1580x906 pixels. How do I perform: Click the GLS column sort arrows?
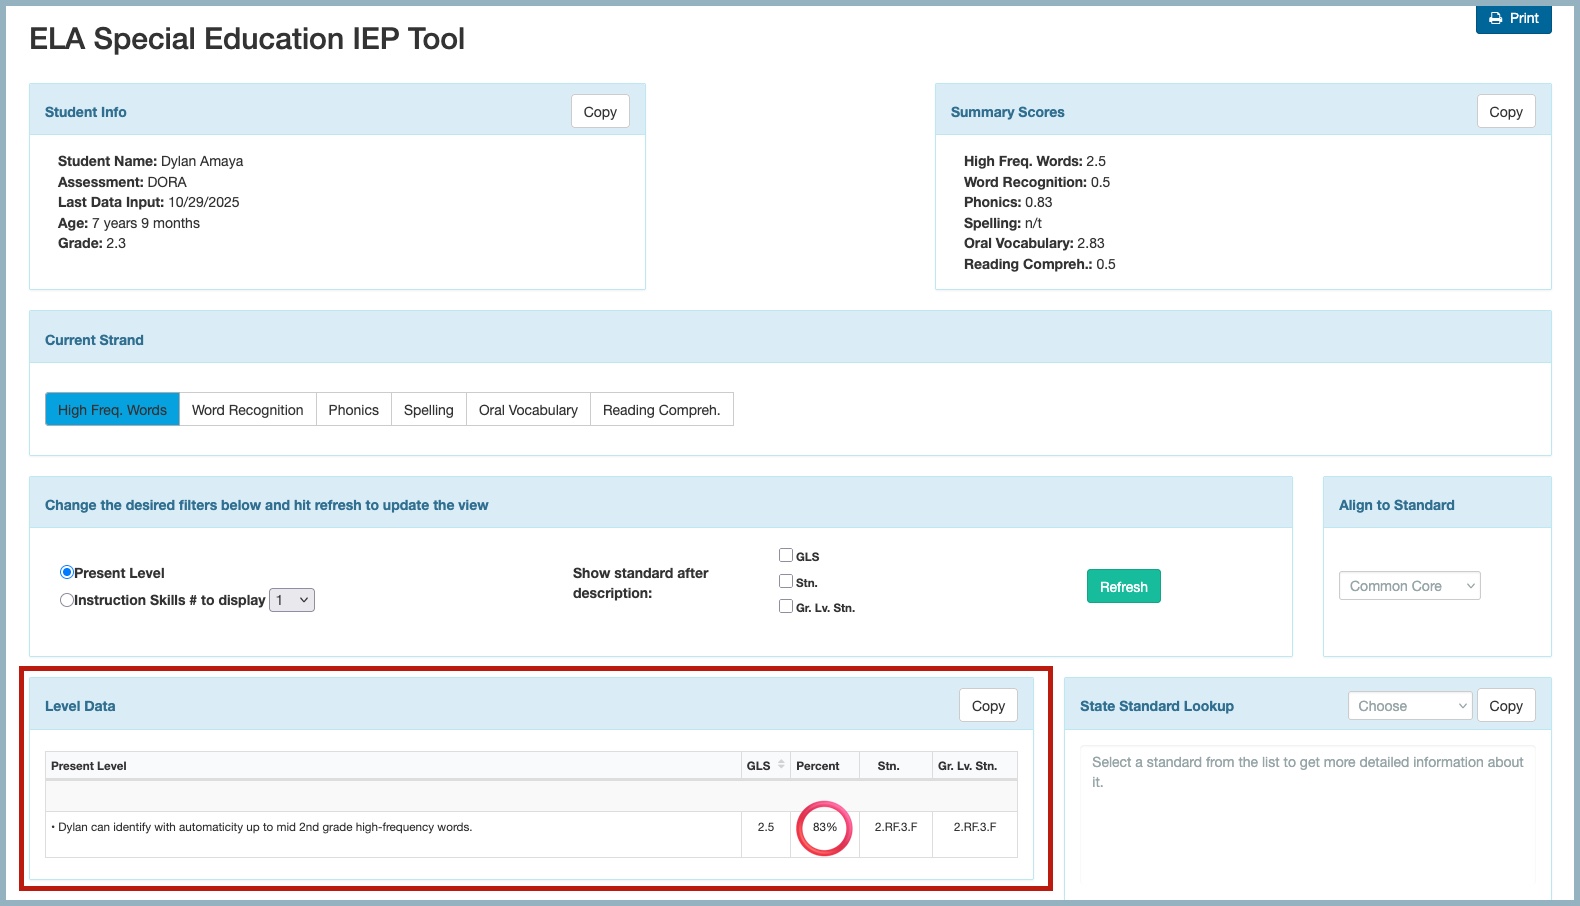pos(781,765)
